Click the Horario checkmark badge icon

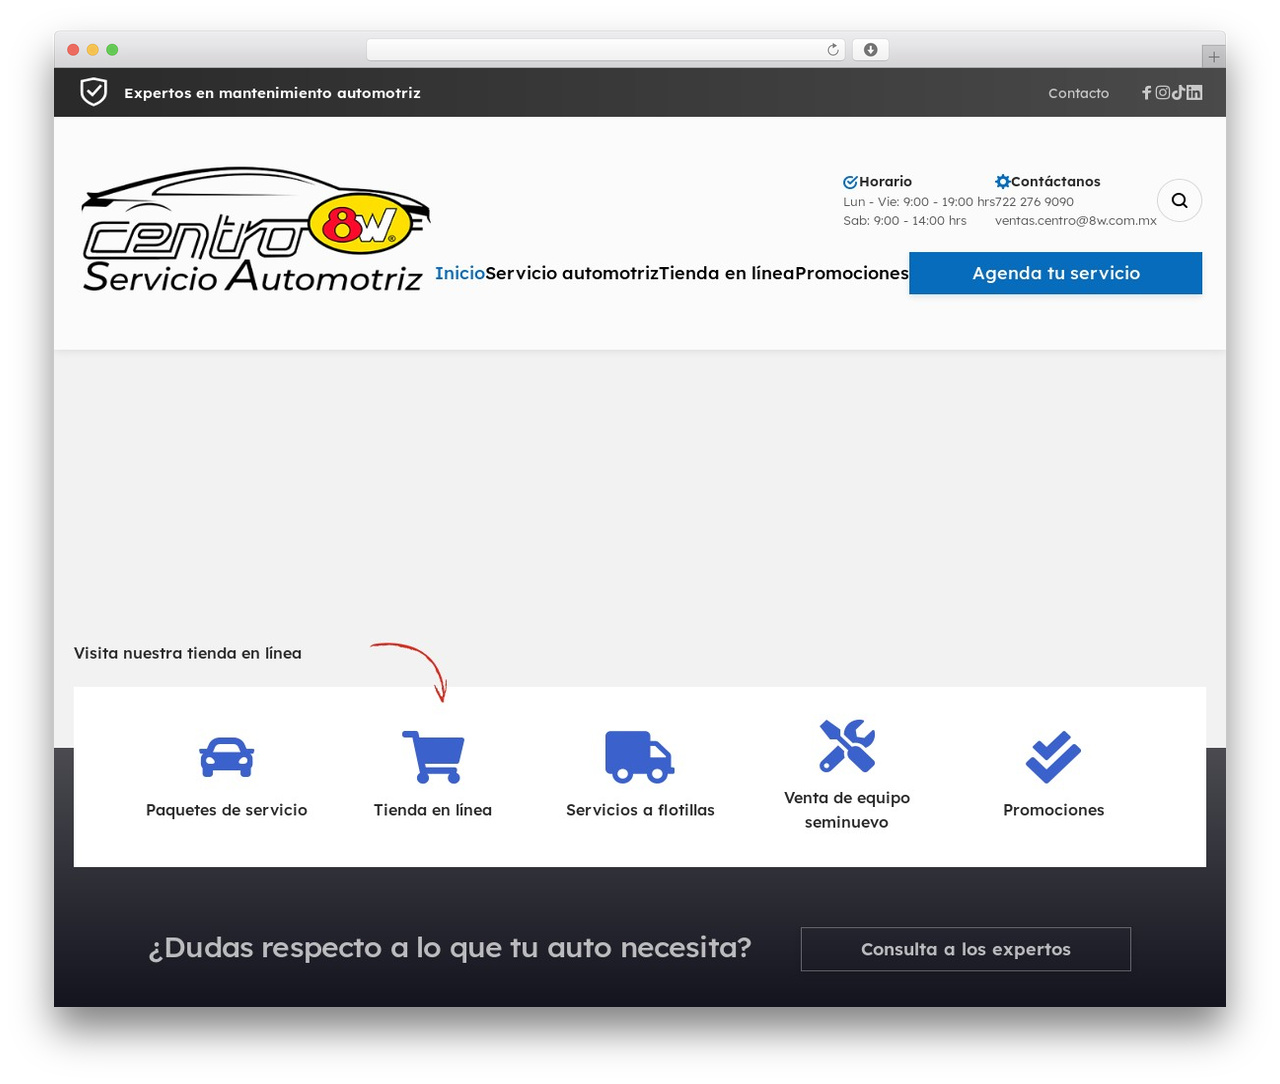(x=850, y=182)
